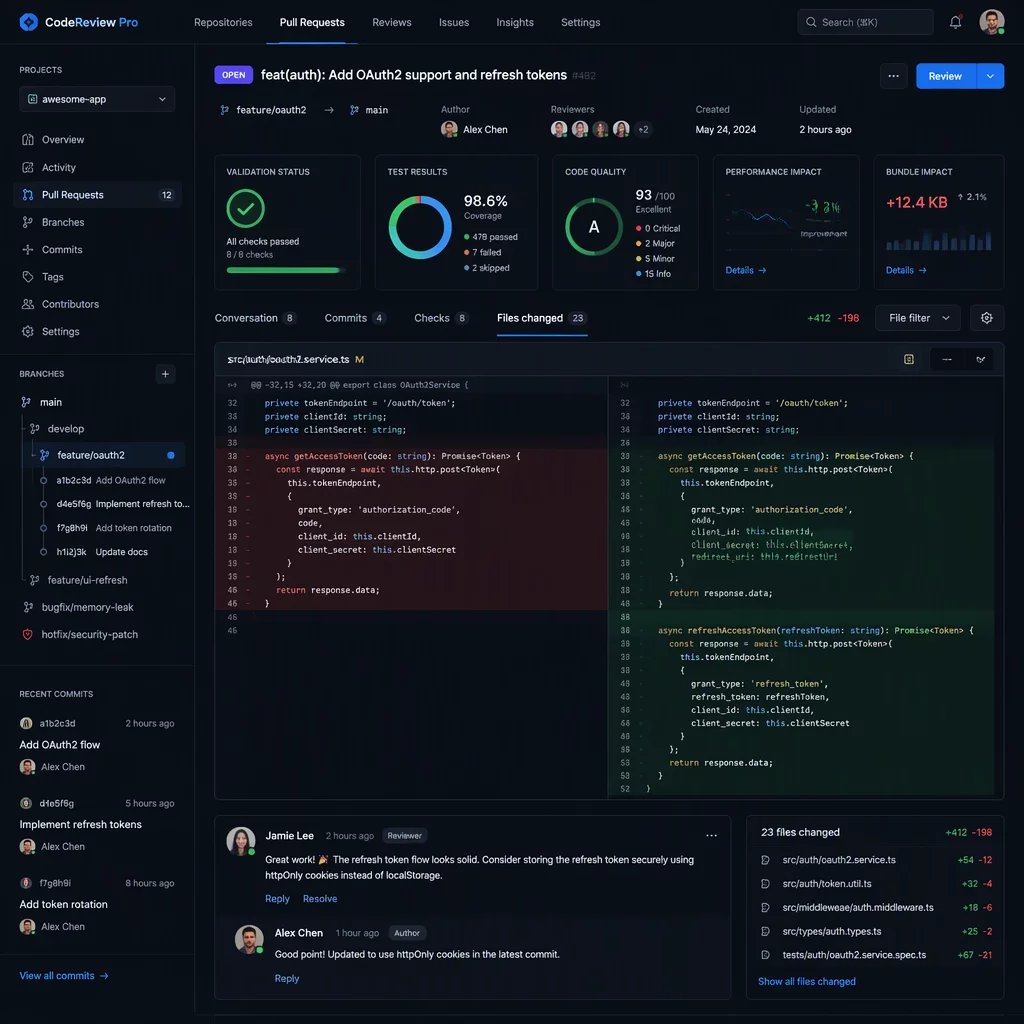Open the Activity sidebar item

click(x=97, y=167)
